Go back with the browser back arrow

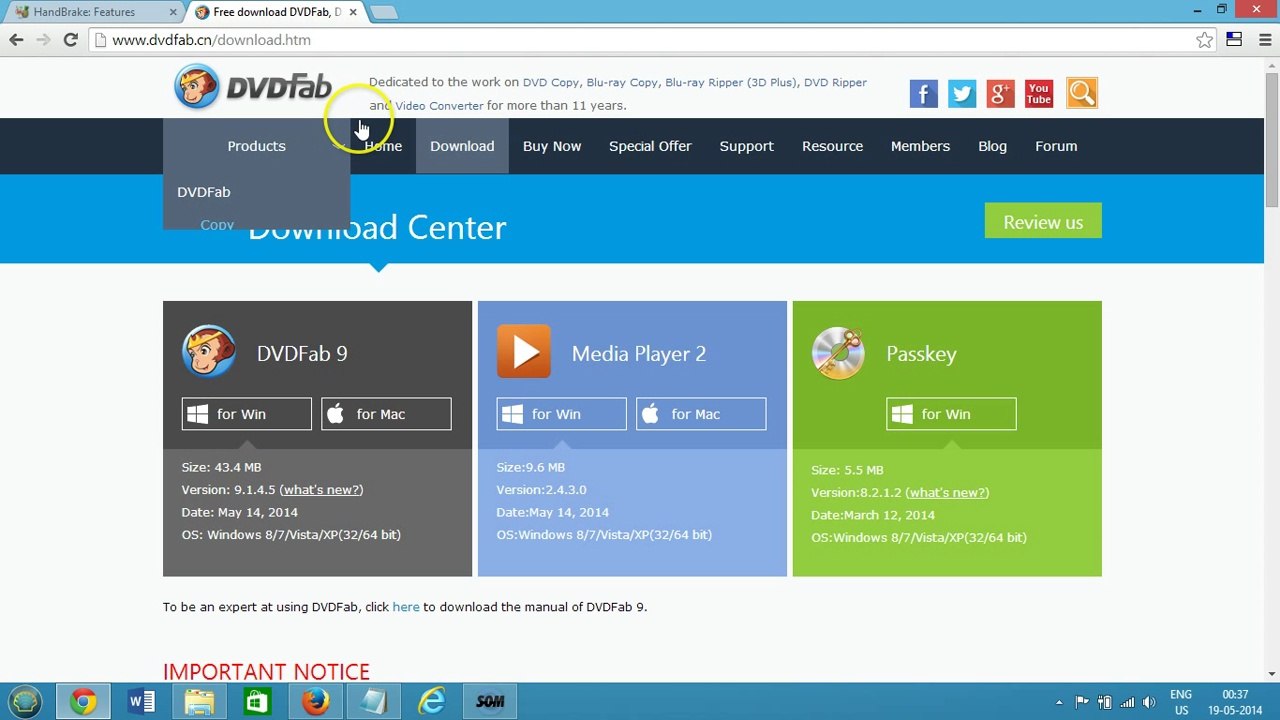[x=16, y=40]
